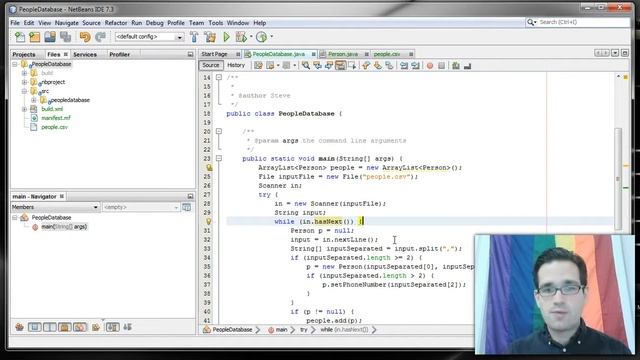Switch to the Projects tab

pos(24,54)
